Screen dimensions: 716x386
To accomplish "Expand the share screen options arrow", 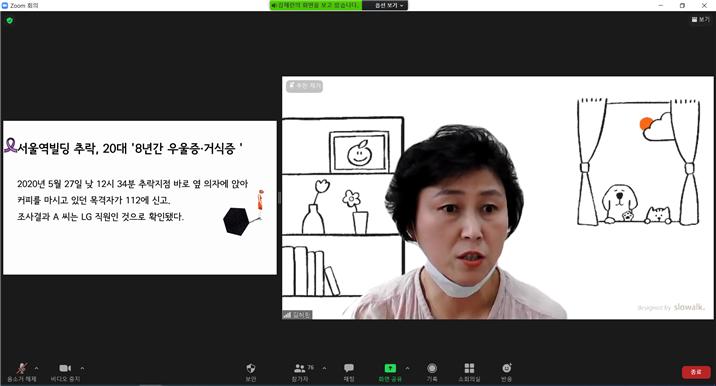I will click(x=407, y=368).
